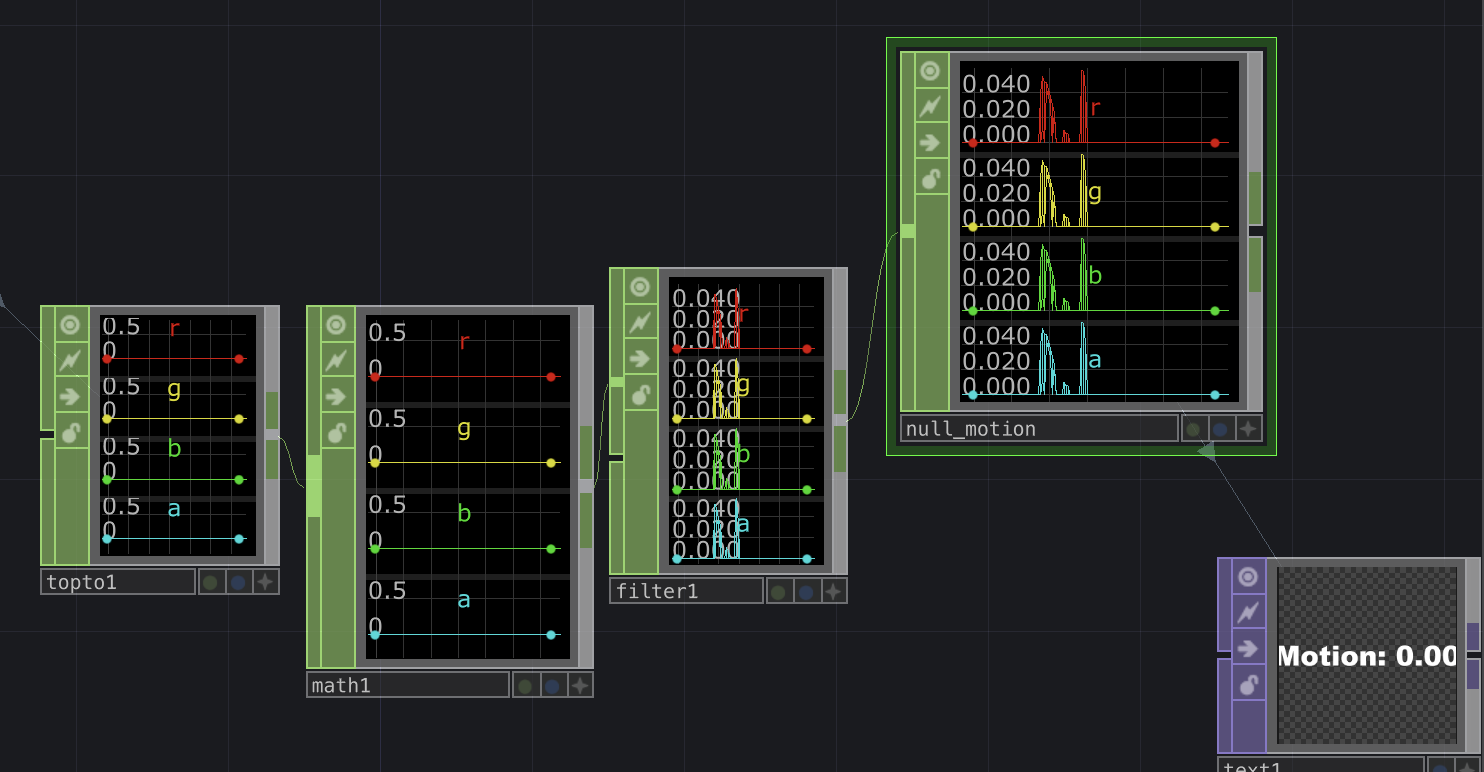Select the Export arrow icon on filter1
Screen dimensions: 1484x772
pyautogui.click(x=640, y=358)
